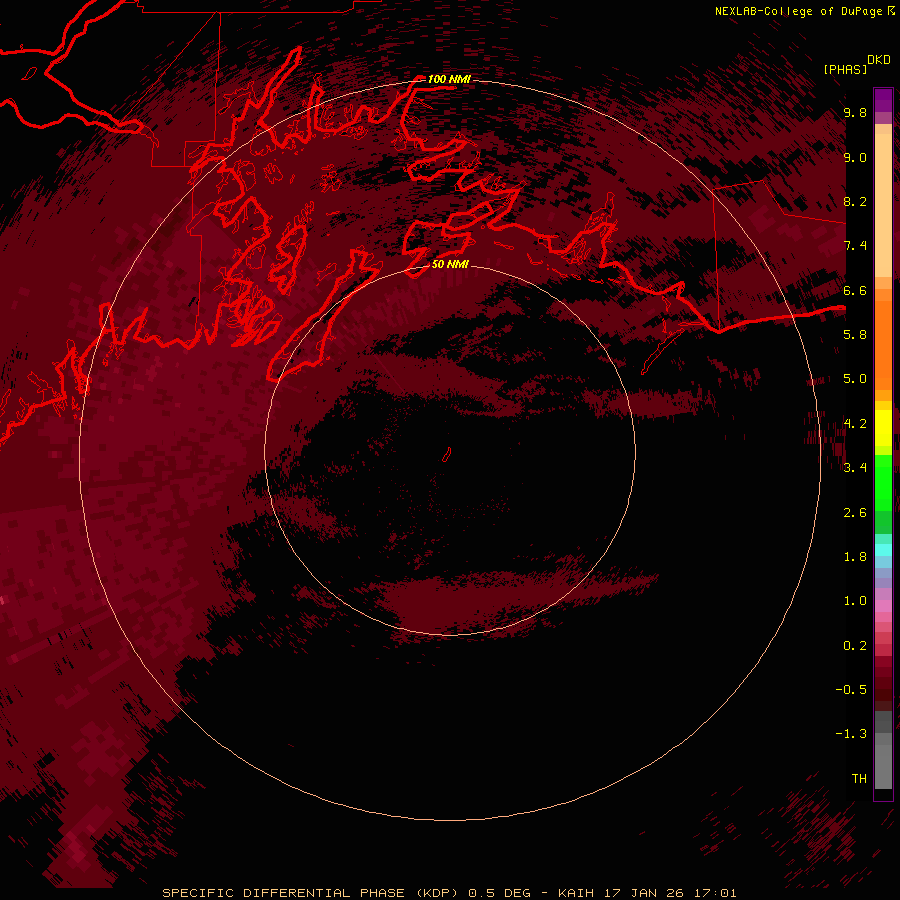Click the 1.8 scale value label

point(855,557)
